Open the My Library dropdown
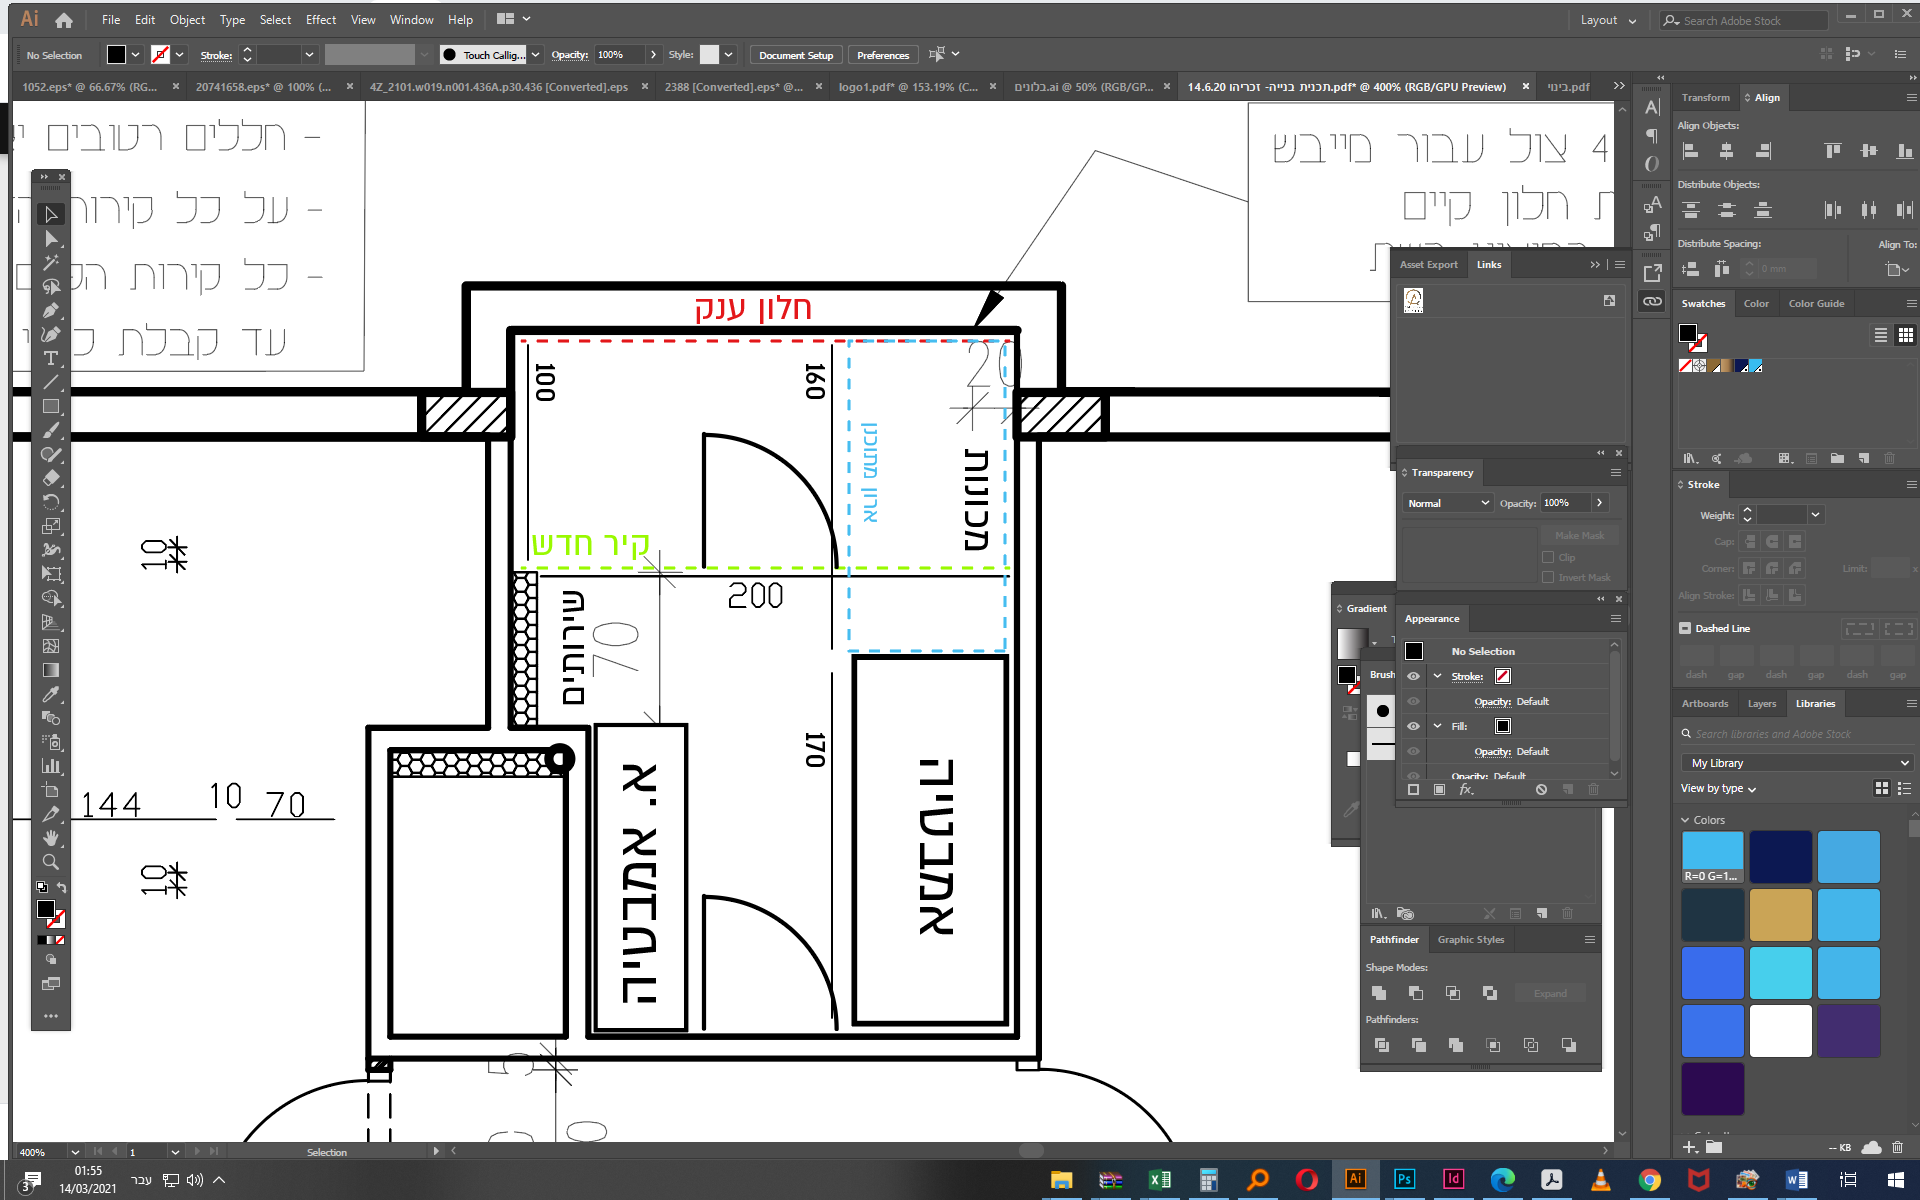The height and width of the screenshot is (1200, 1920). coord(1797,763)
